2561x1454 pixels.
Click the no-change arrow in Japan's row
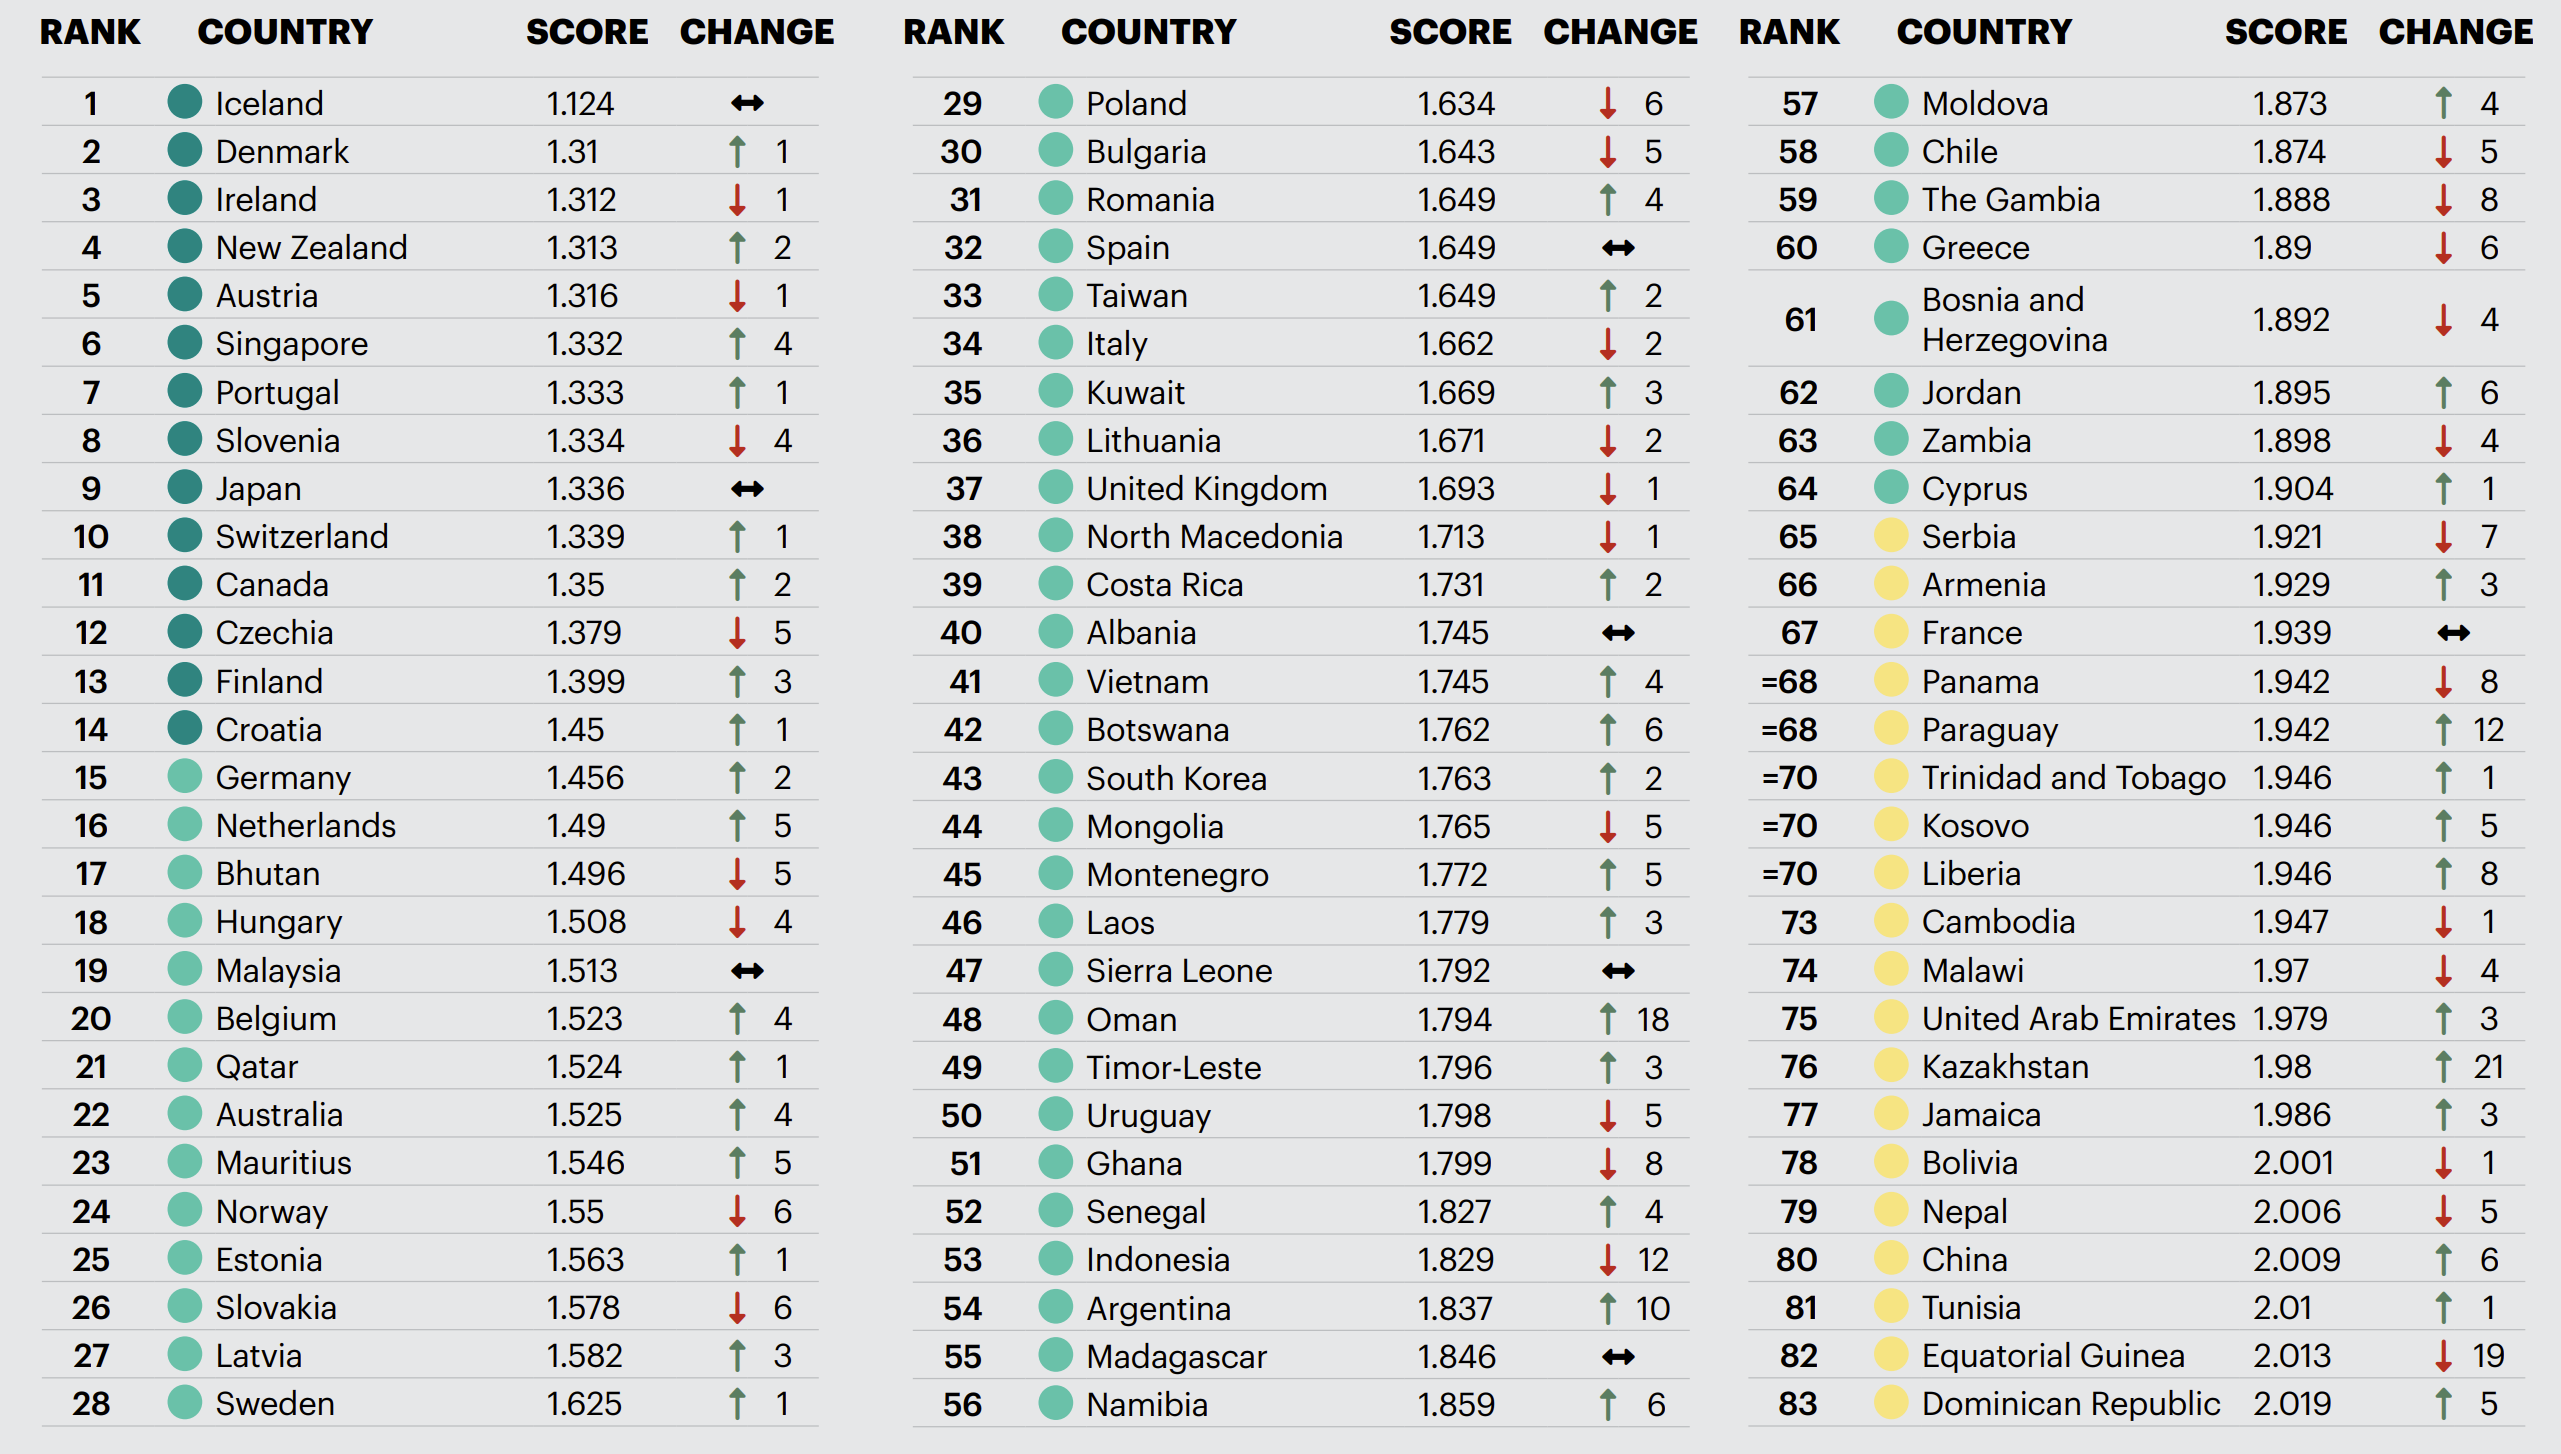click(x=747, y=489)
